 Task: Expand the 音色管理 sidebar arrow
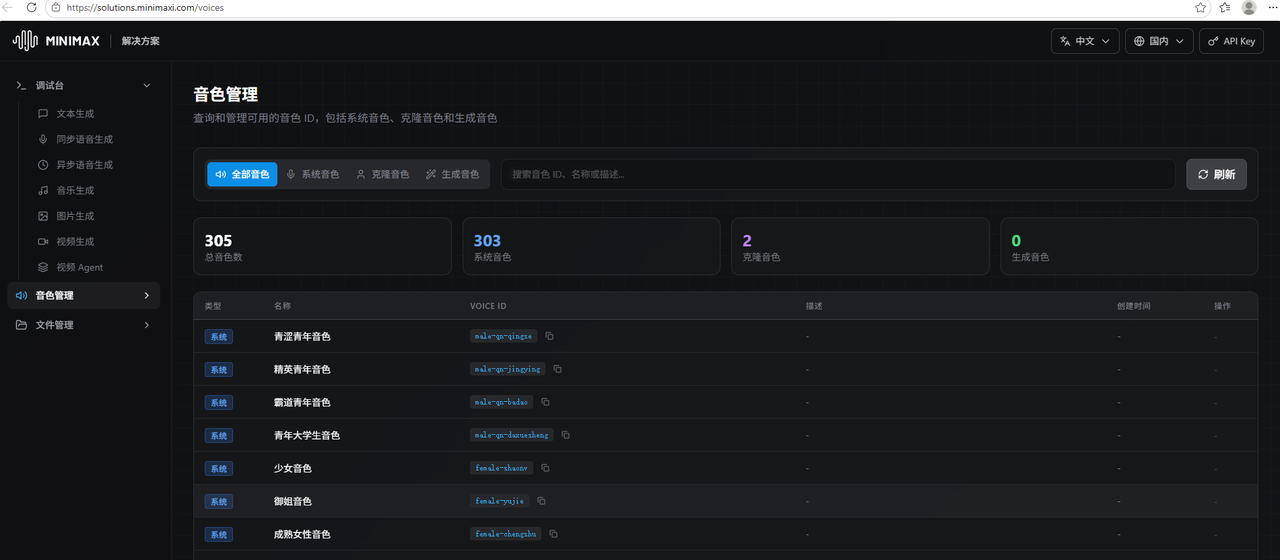147,296
